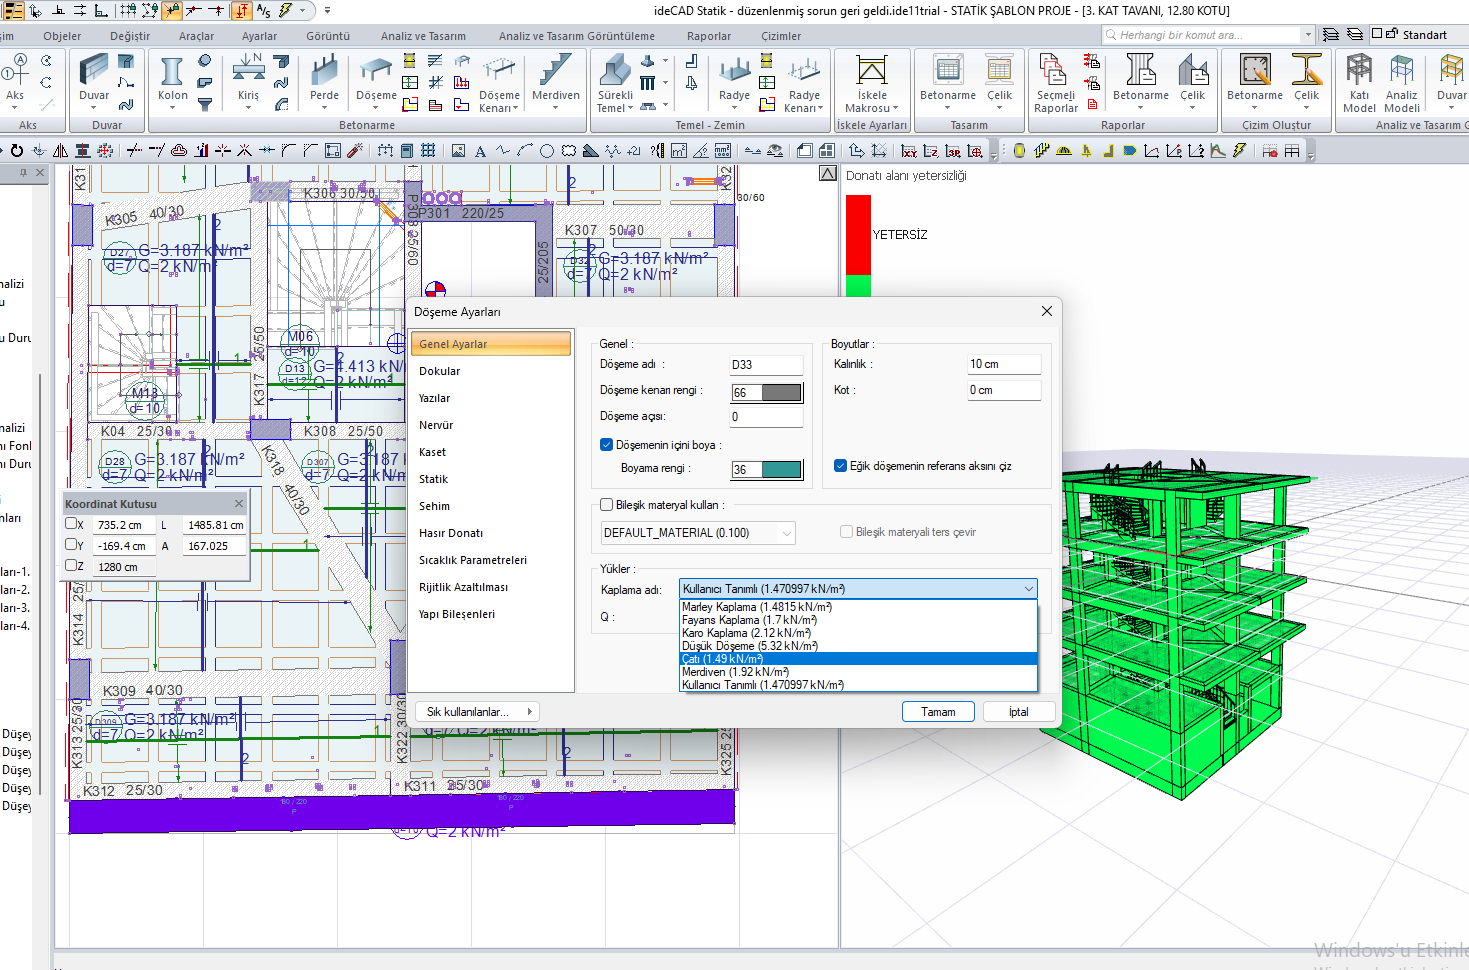The width and height of the screenshot is (1469, 970).
Task: Open Betonarme reports in Raporlar group
Action: pyautogui.click(x=1140, y=80)
